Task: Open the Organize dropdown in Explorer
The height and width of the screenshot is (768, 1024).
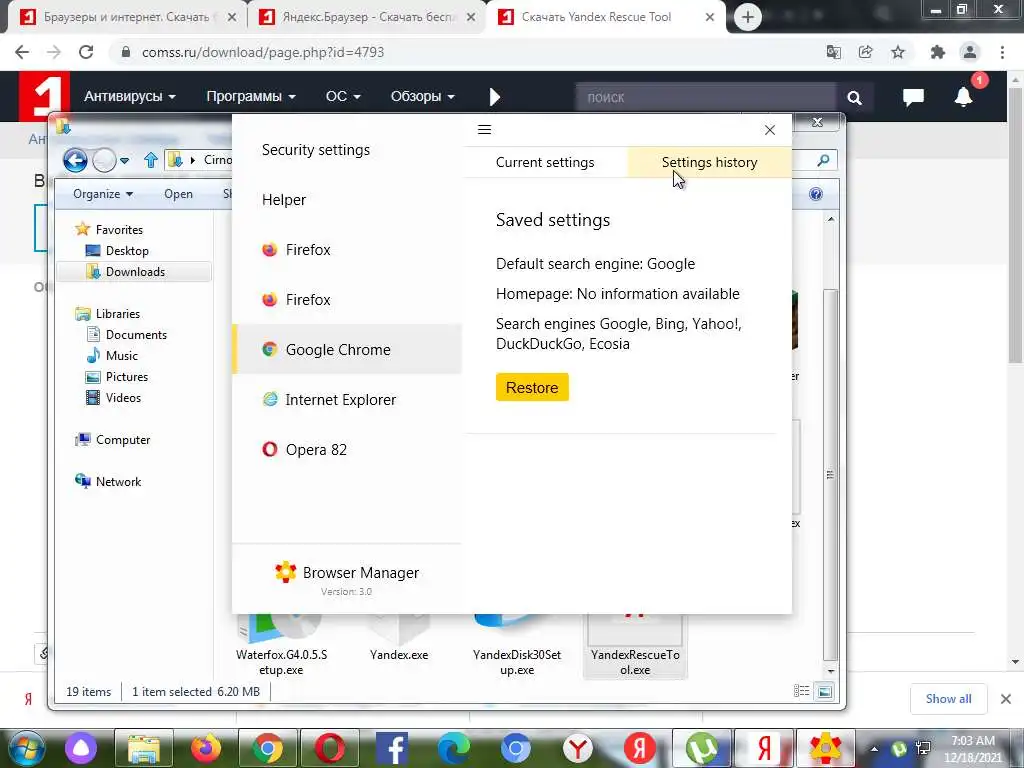Action: tap(103, 194)
